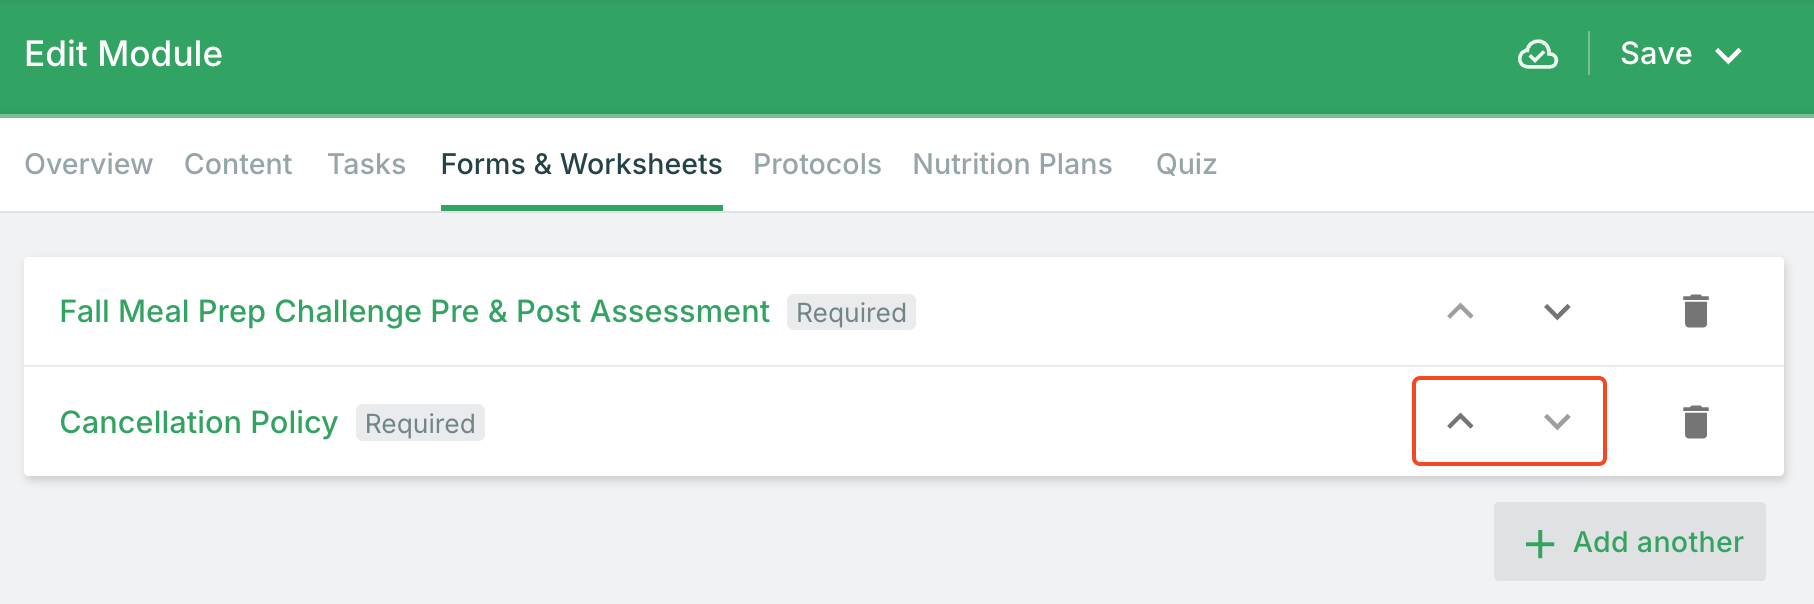1814x604 pixels.
Task: Delete the Cancellation Policy form
Action: pos(1695,422)
